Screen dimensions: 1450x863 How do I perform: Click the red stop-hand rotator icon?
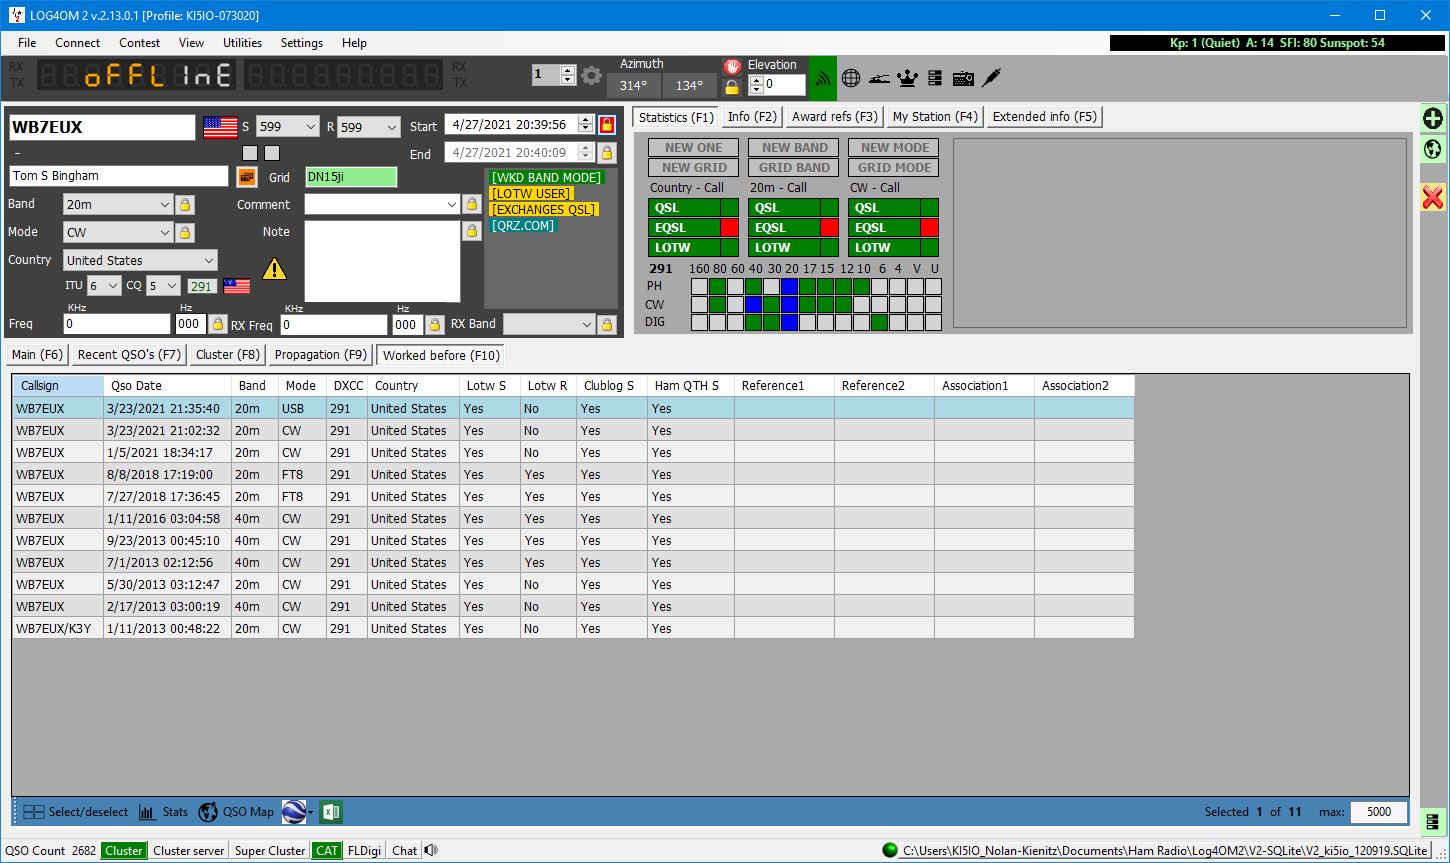[x=733, y=66]
